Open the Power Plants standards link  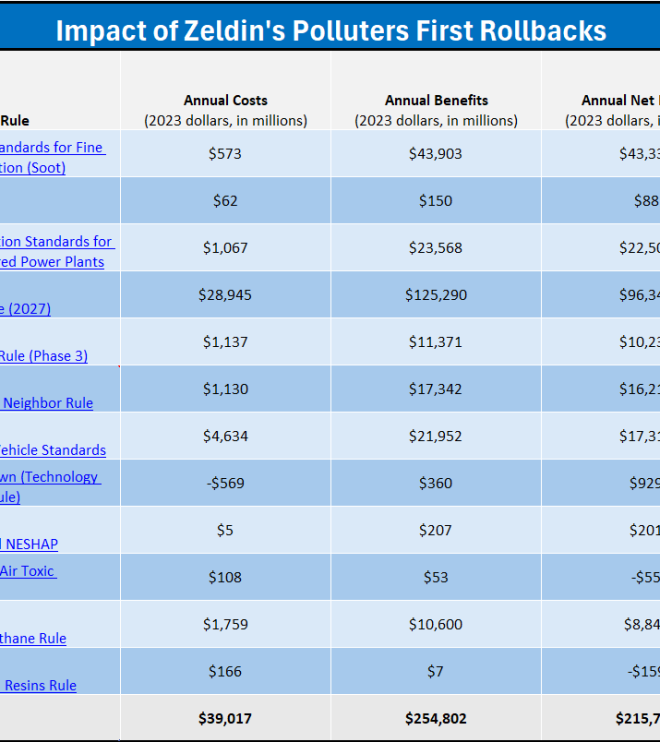pyautogui.click(x=57, y=252)
